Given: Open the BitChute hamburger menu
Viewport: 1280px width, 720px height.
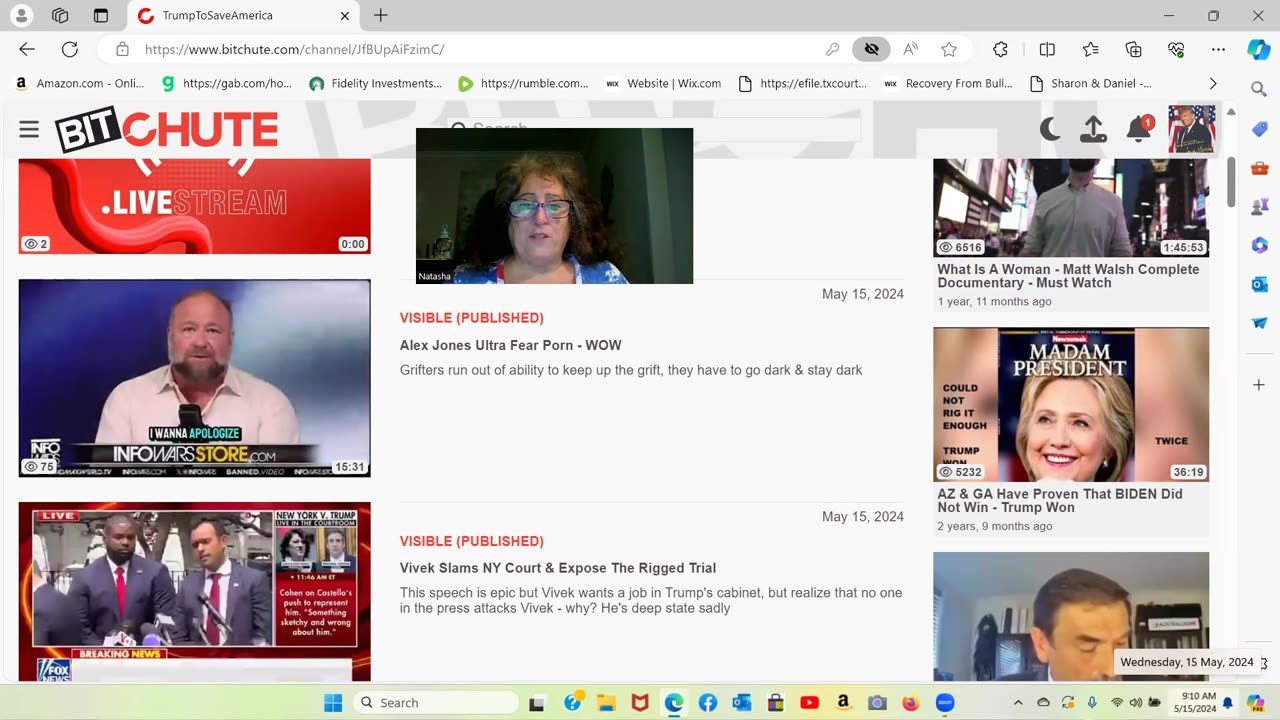Looking at the screenshot, I should click(29, 129).
